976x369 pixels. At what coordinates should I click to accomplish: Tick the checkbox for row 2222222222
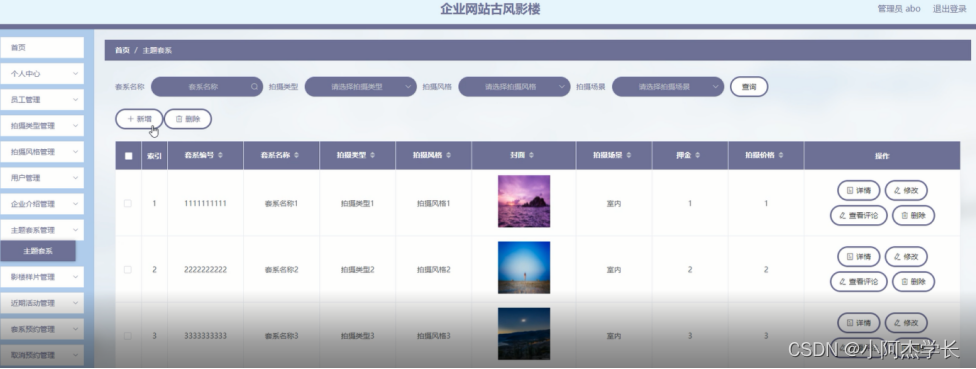(x=128, y=269)
